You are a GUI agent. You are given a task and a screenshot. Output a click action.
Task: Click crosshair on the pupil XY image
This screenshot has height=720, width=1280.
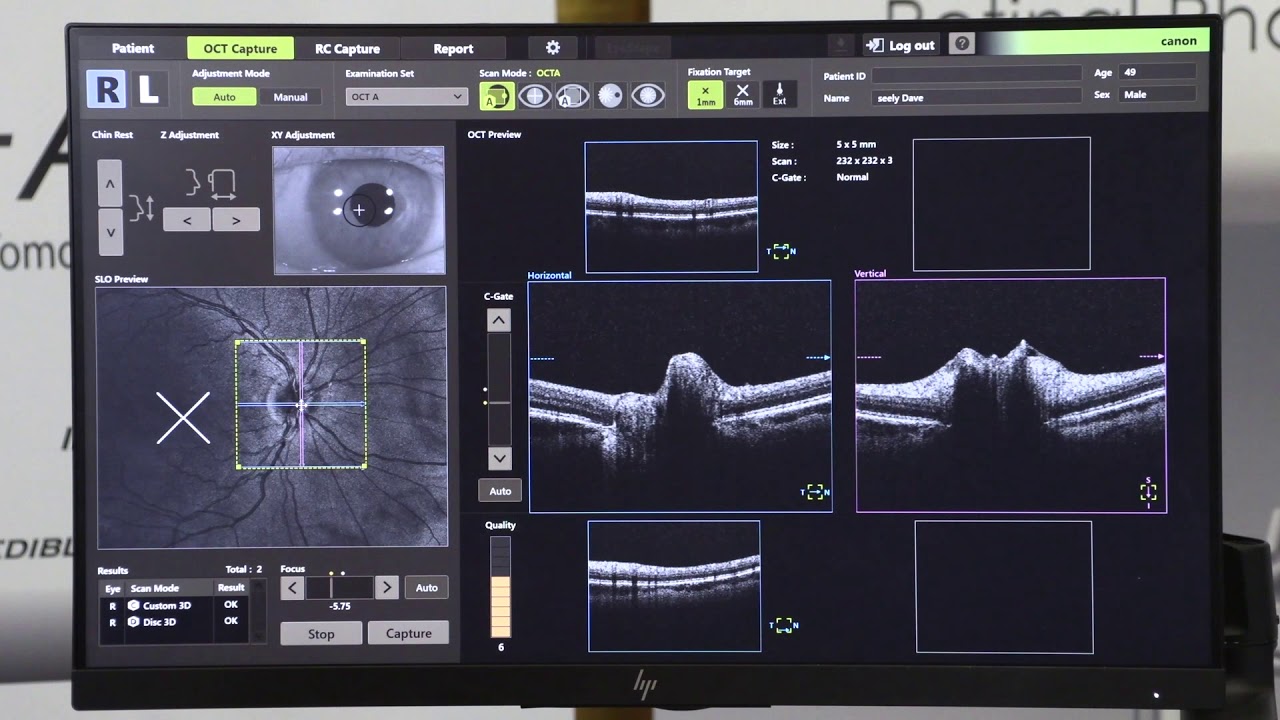358,210
